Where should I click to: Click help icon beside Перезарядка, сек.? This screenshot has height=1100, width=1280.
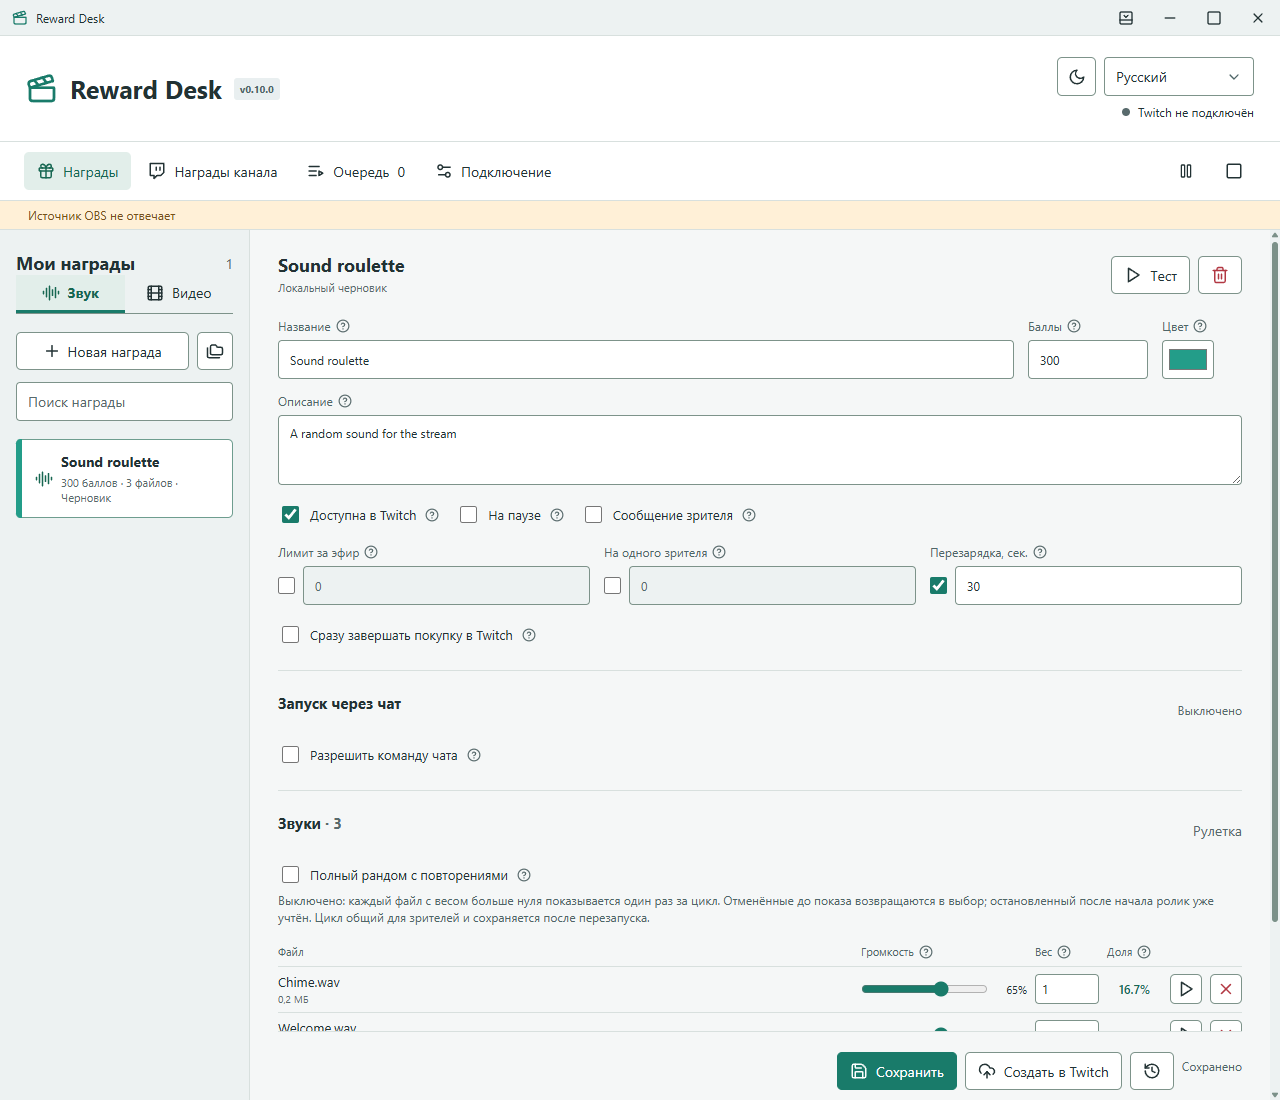[1040, 552]
